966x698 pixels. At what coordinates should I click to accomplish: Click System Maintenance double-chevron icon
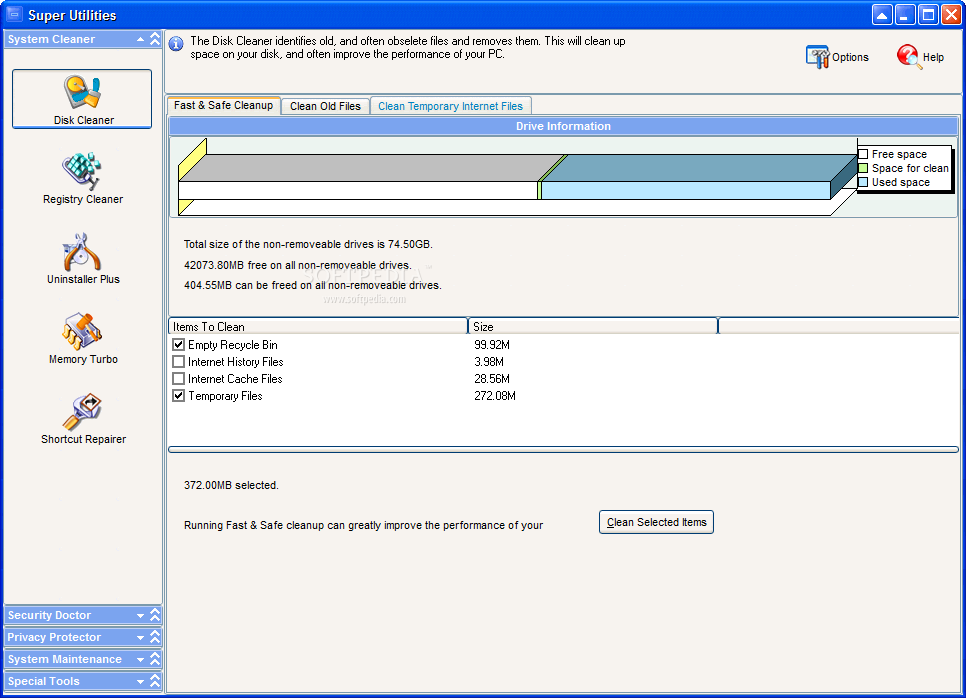155,659
